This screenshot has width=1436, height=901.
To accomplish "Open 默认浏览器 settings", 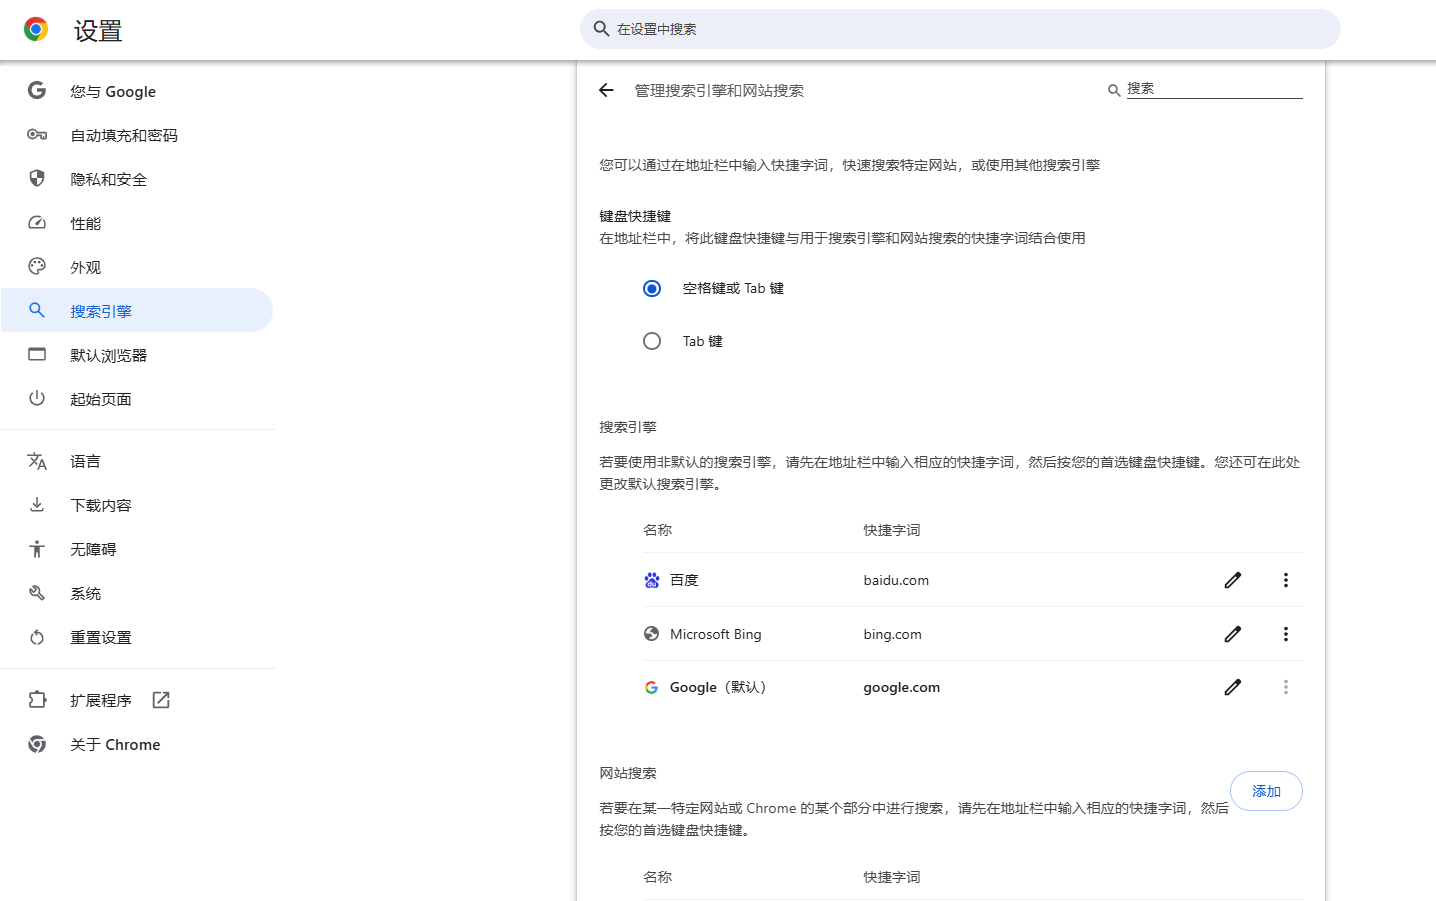I will [136, 355].
